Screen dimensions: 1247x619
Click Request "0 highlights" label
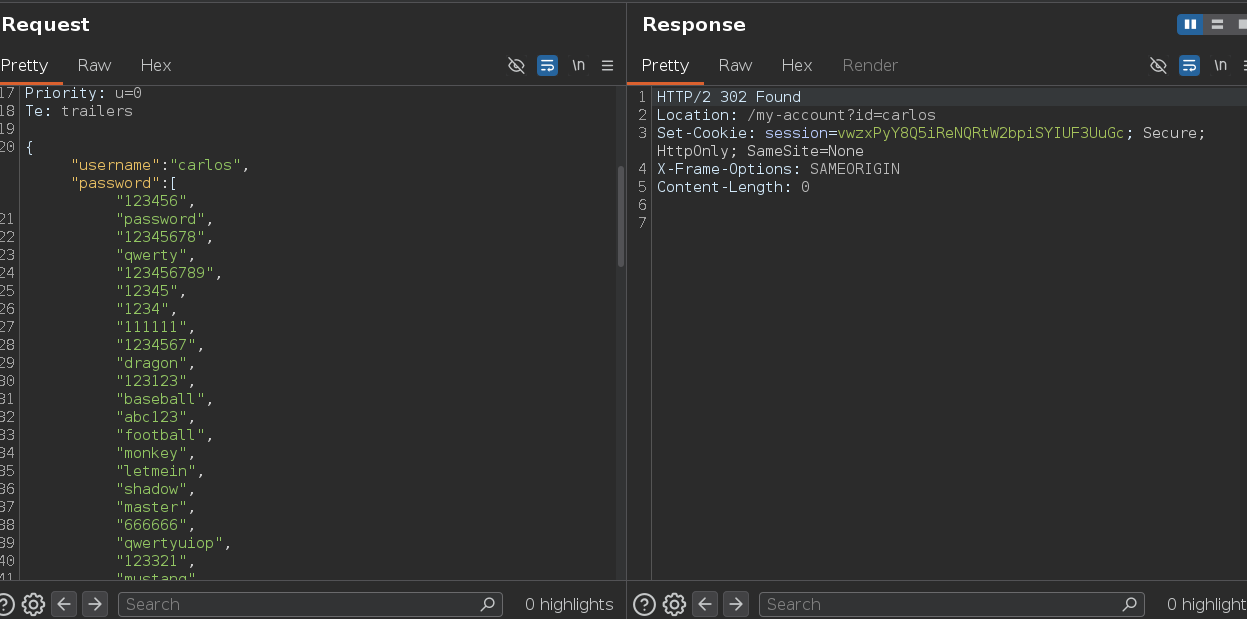[569, 604]
